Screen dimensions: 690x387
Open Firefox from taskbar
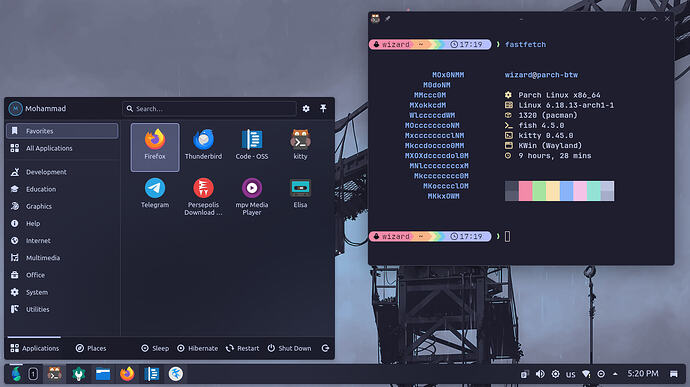pyautogui.click(x=127, y=374)
